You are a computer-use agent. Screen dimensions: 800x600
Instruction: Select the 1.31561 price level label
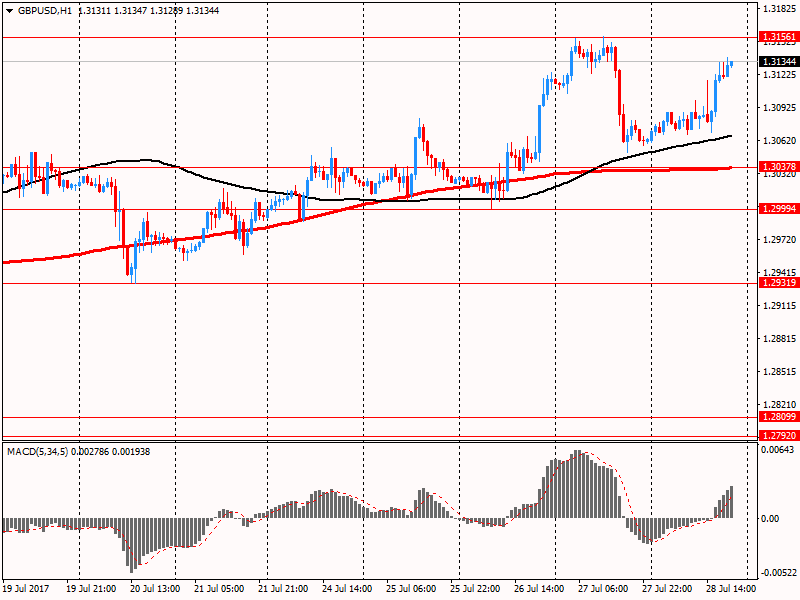click(779, 37)
